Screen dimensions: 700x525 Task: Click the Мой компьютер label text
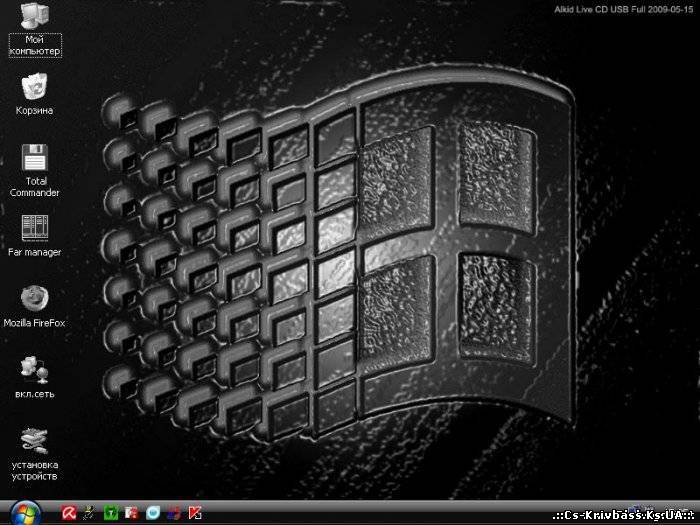(35, 45)
